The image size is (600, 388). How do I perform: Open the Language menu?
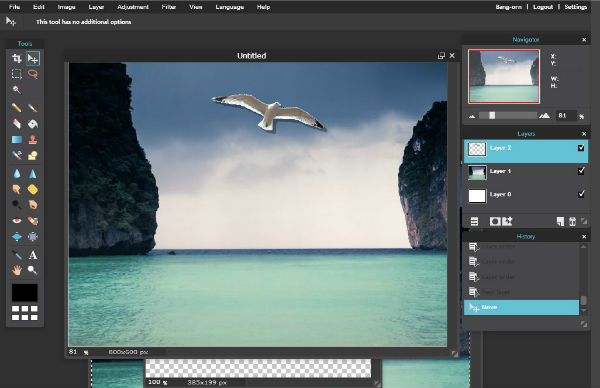point(230,7)
